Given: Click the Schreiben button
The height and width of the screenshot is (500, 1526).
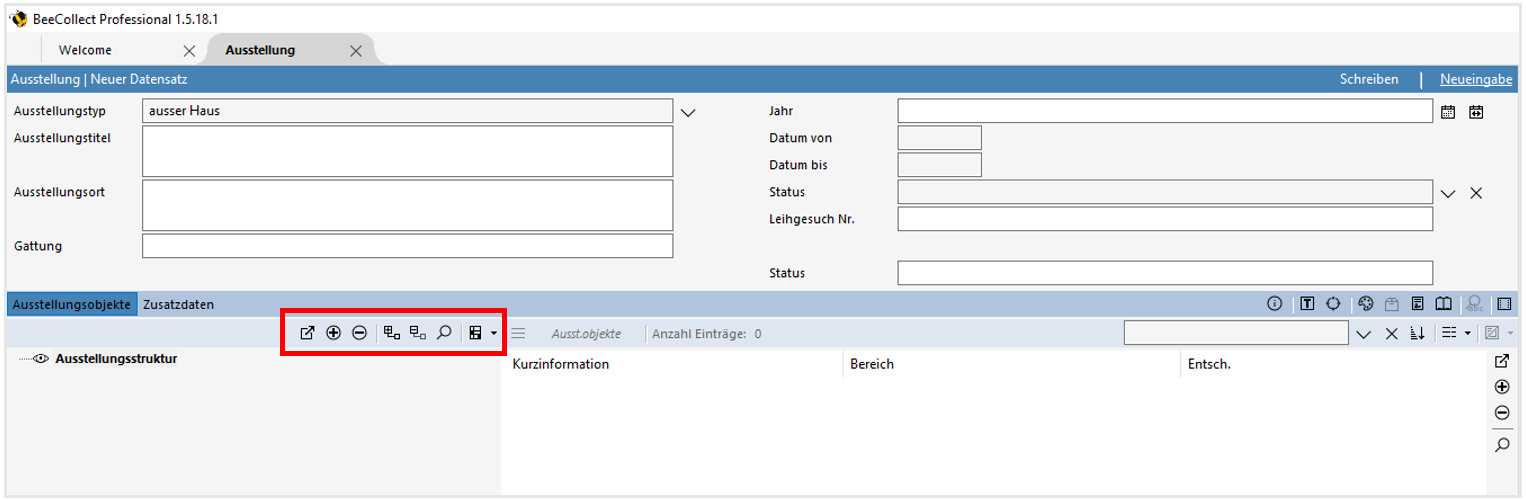Looking at the screenshot, I should 1369,79.
